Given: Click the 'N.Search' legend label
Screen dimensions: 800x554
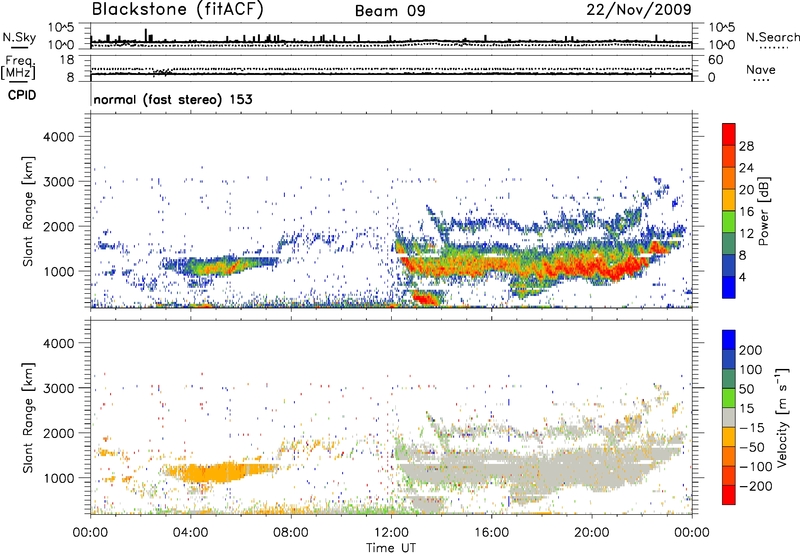Looking at the screenshot, I should (773, 37).
